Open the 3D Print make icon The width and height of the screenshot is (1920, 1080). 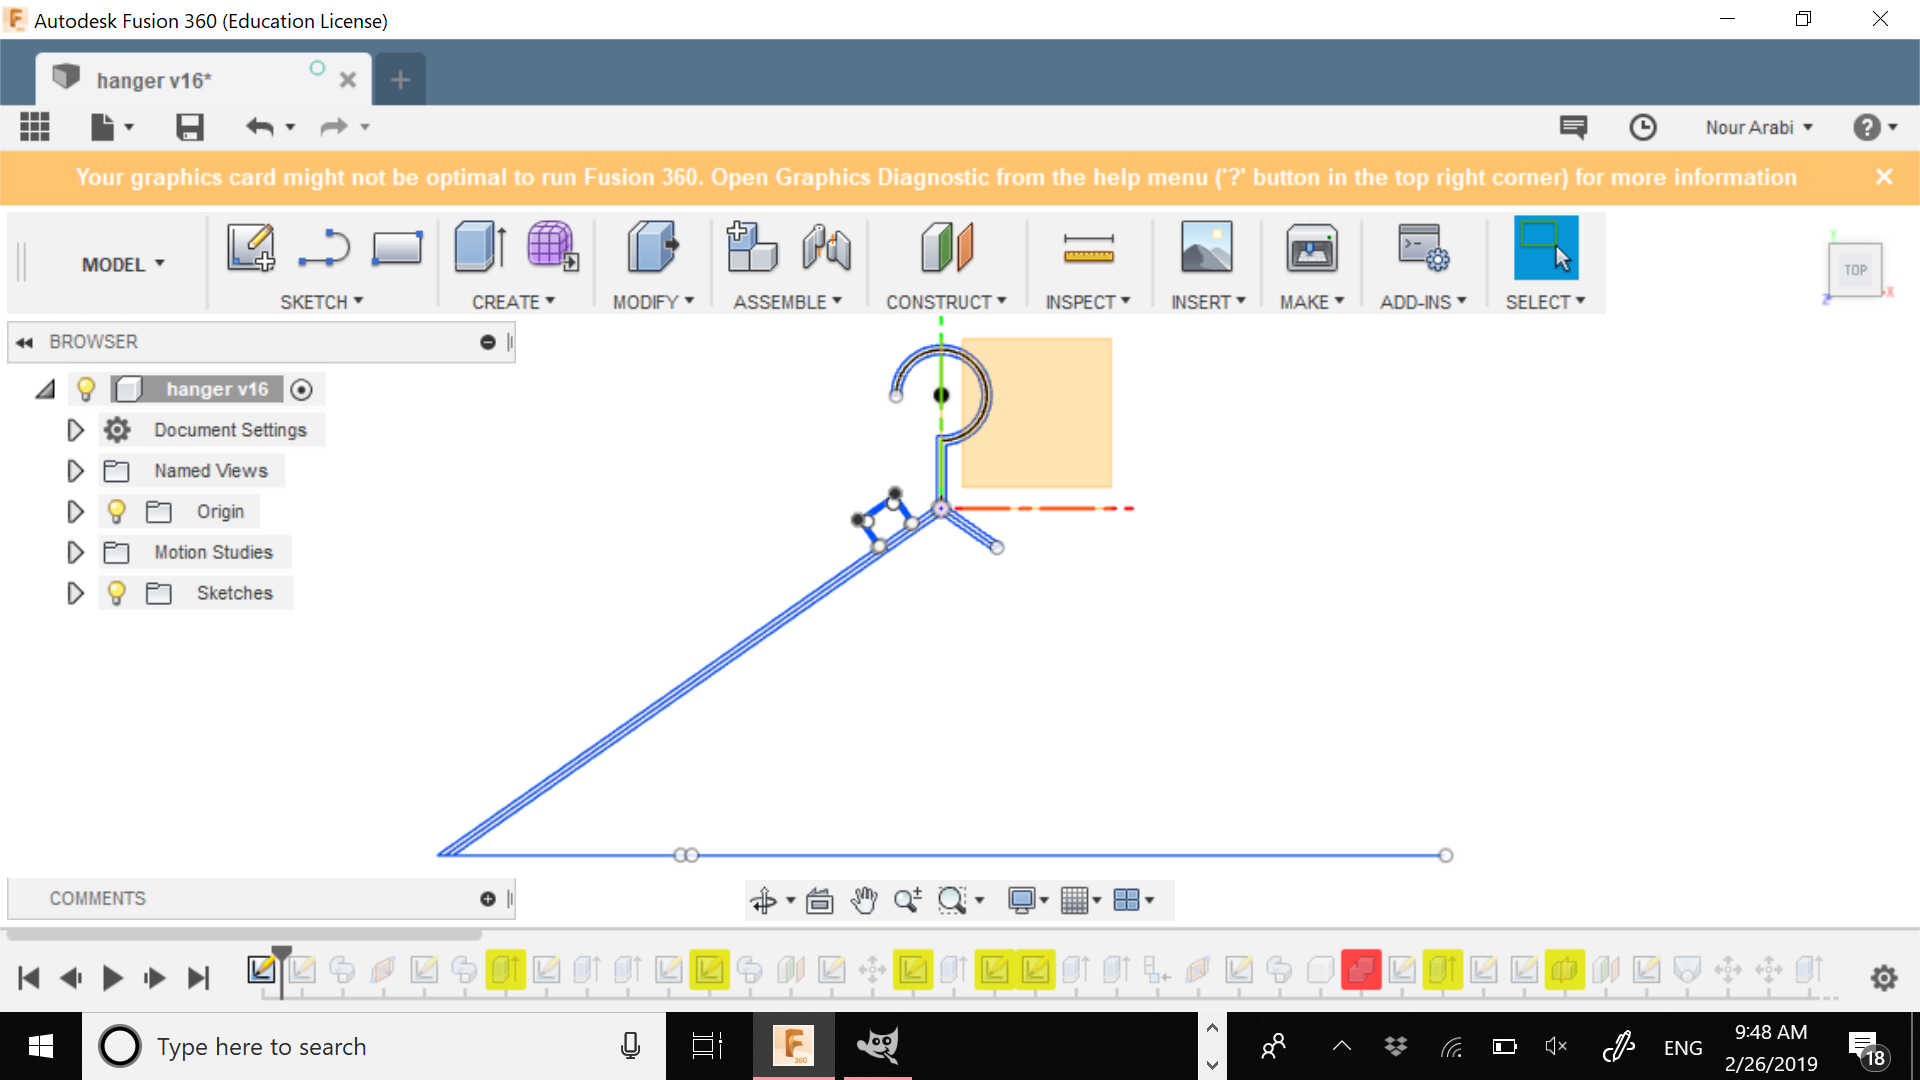coord(1311,247)
